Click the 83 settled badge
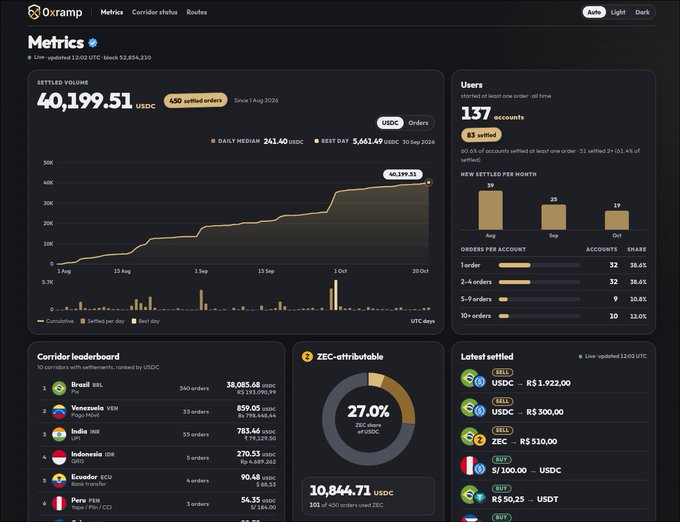680x522 pixels. (x=481, y=135)
